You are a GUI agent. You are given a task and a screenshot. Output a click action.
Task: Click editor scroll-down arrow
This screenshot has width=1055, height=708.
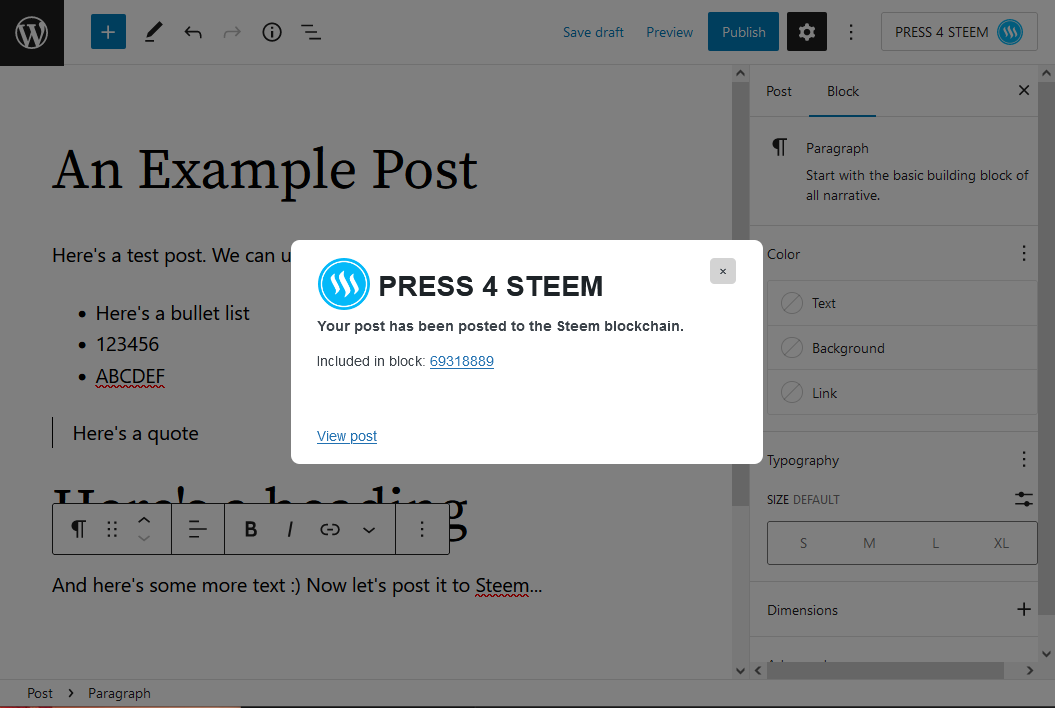[x=740, y=670]
